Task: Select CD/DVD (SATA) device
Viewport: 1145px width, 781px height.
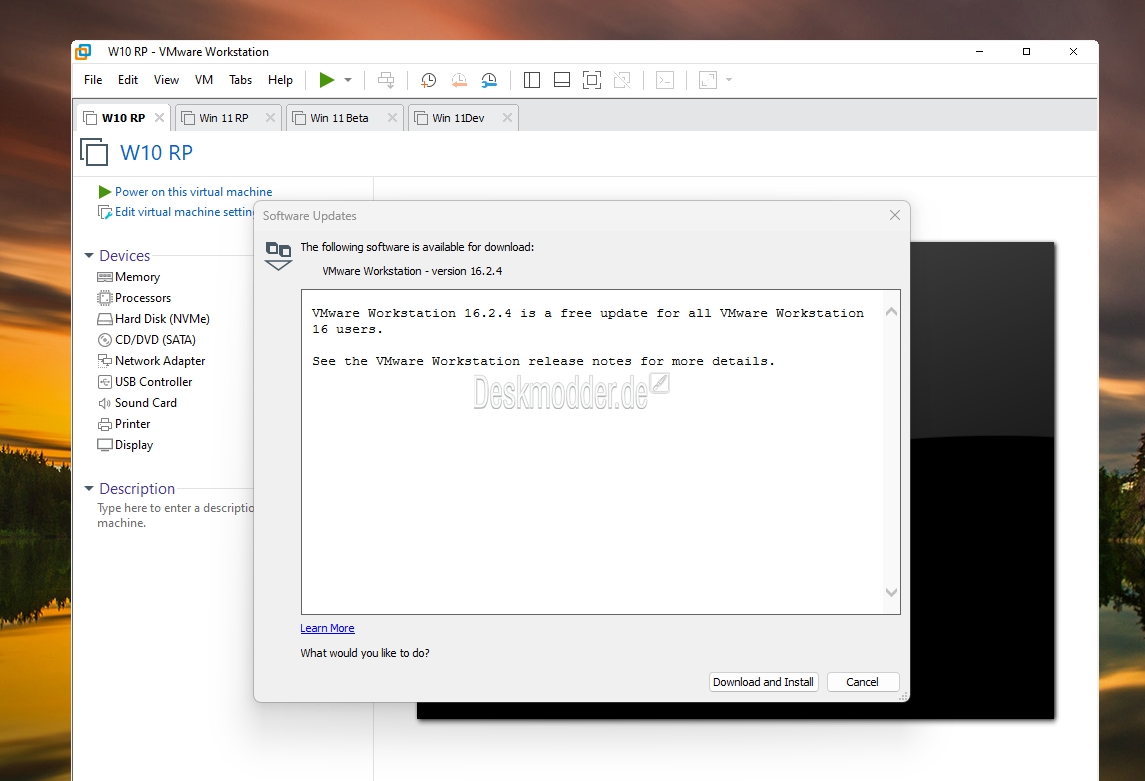Action: 146,339
